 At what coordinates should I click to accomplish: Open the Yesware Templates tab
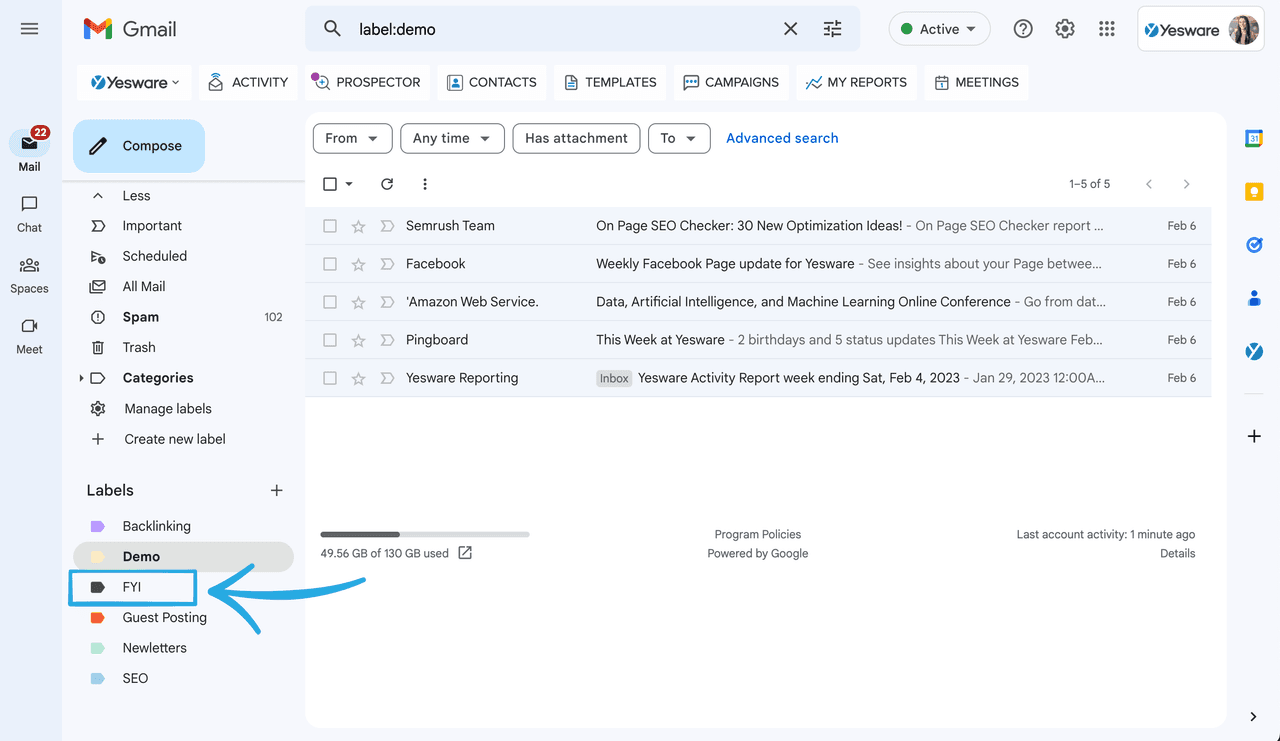click(x=610, y=82)
